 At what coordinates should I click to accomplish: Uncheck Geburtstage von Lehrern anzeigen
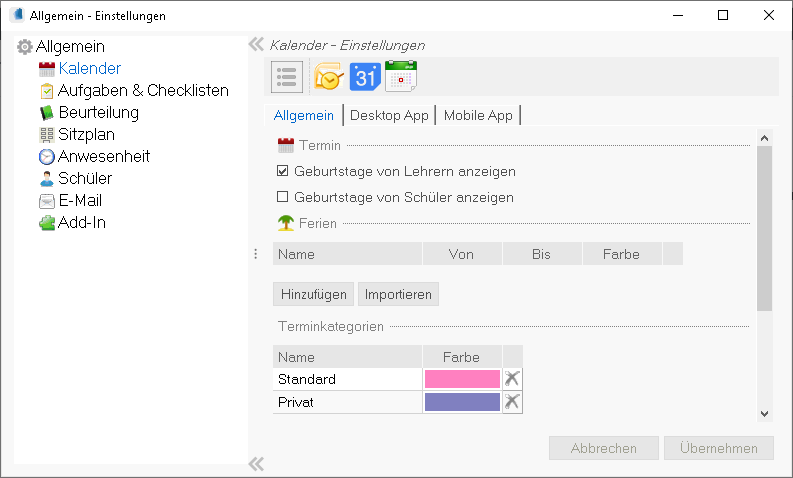tap(283, 171)
